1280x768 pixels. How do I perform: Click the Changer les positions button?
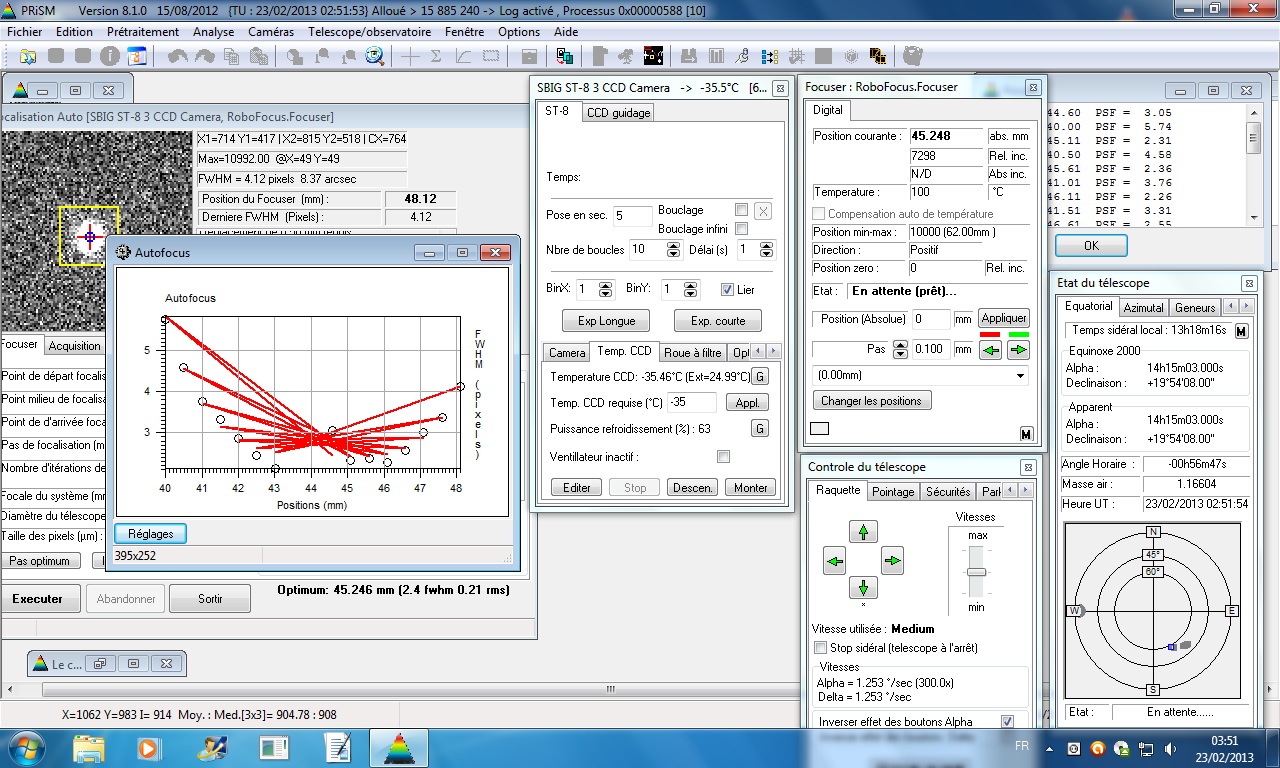coord(872,401)
